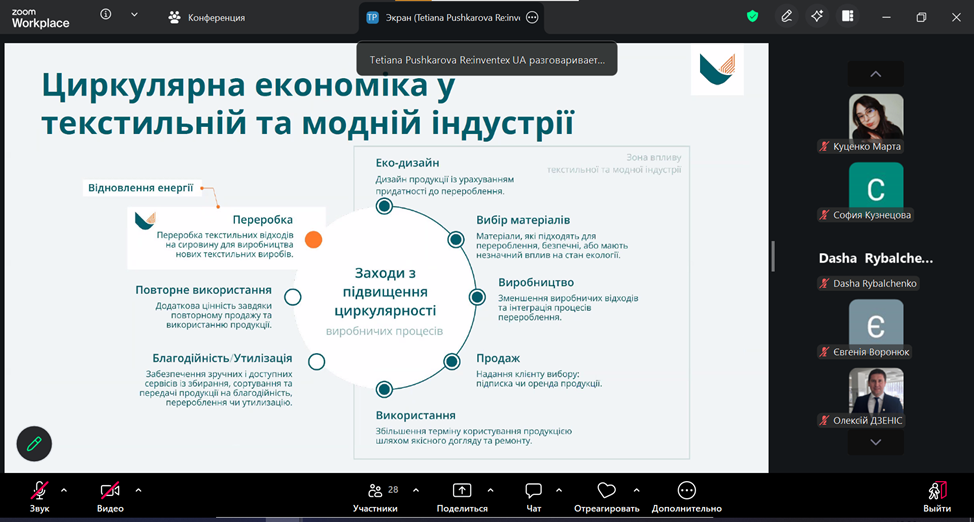Expand video options arrow next to Видео

pyautogui.click(x=138, y=490)
